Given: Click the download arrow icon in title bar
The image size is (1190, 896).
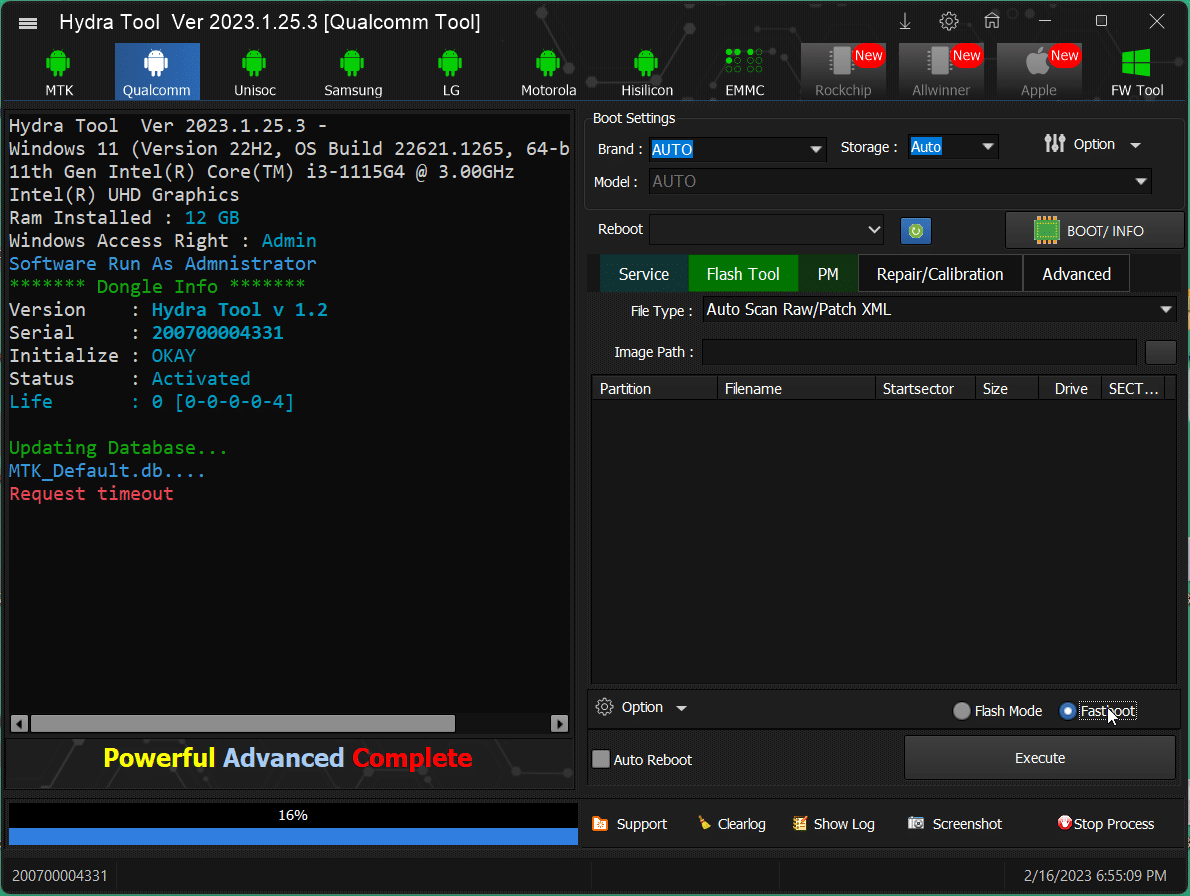Looking at the screenshot, I should (x=905, y=22).
